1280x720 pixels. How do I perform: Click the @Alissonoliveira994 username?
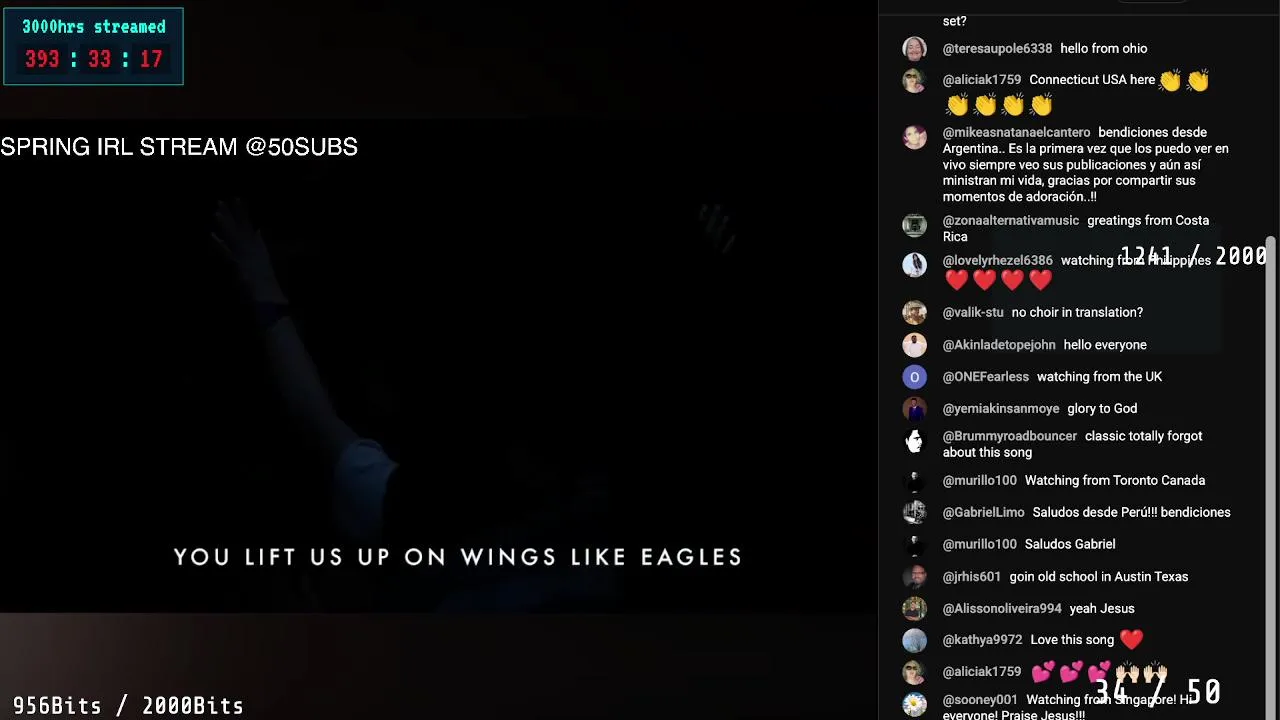[1002, 608]
